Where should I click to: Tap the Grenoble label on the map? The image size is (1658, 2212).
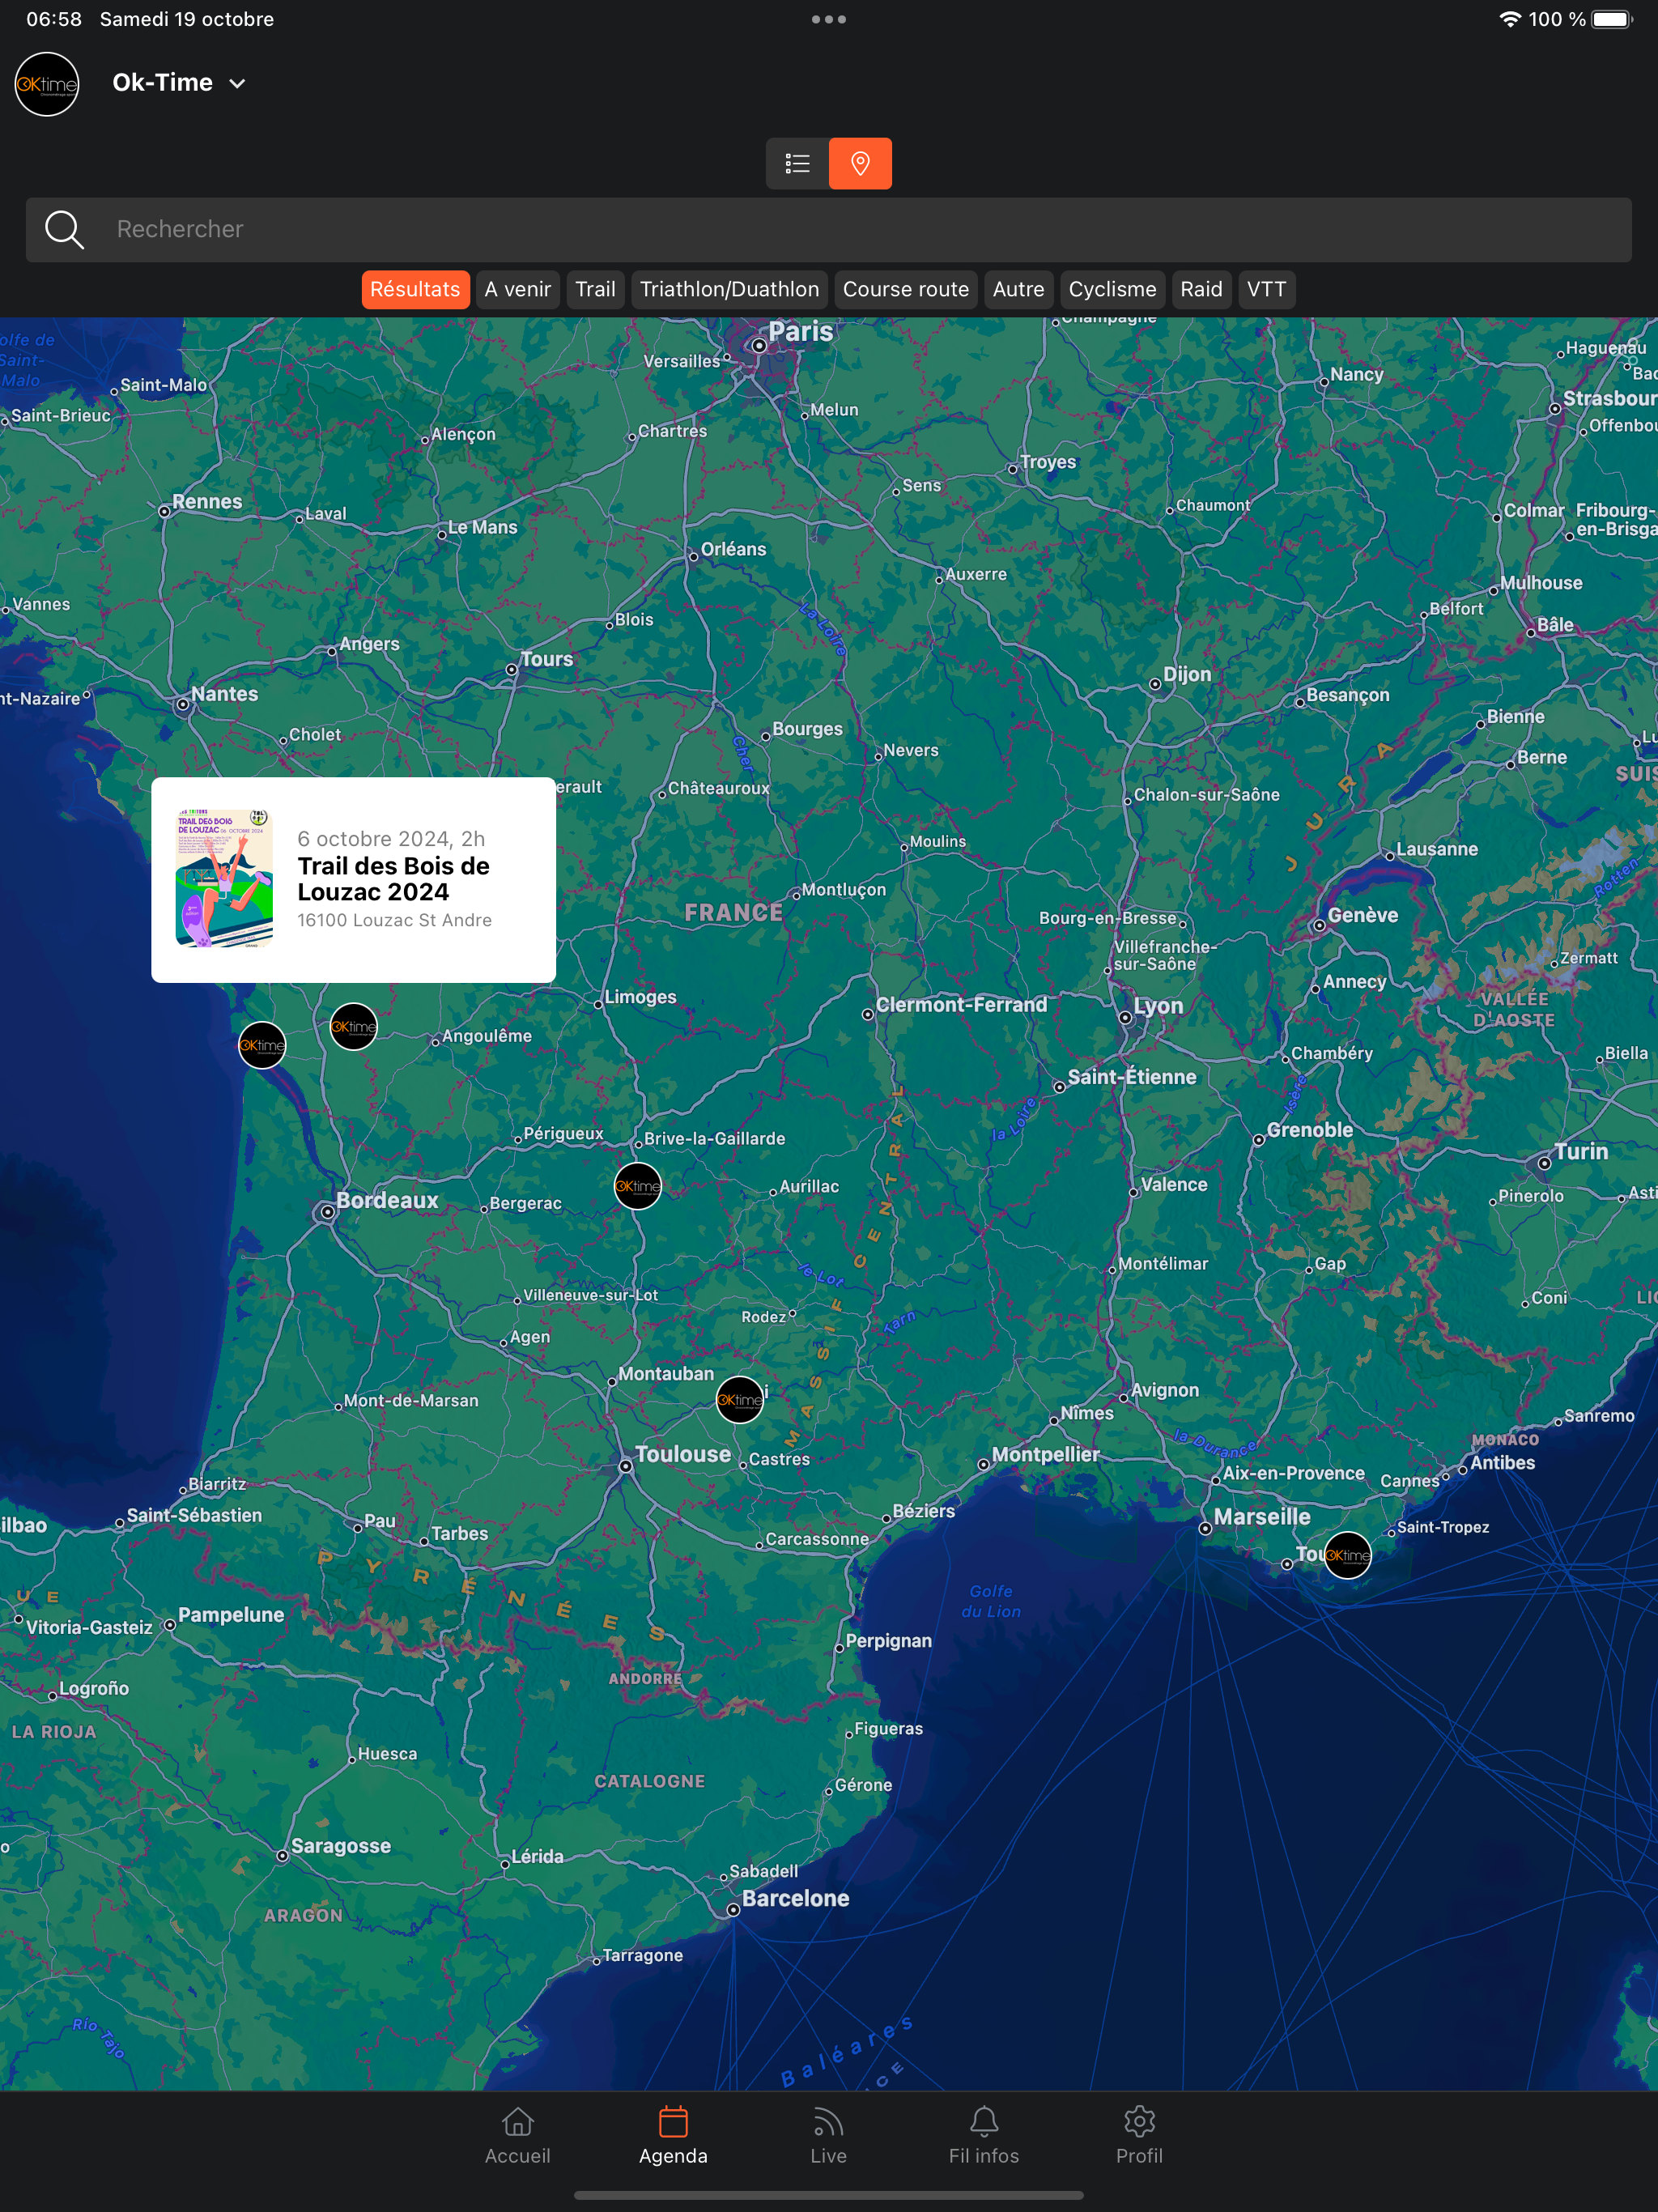[1310, 1131]
